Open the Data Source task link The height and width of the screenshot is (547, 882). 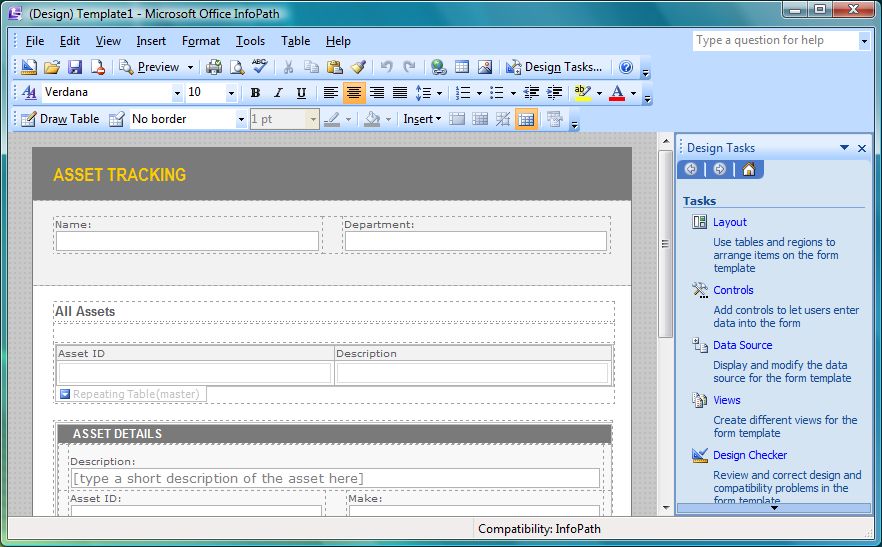[742, 346]
